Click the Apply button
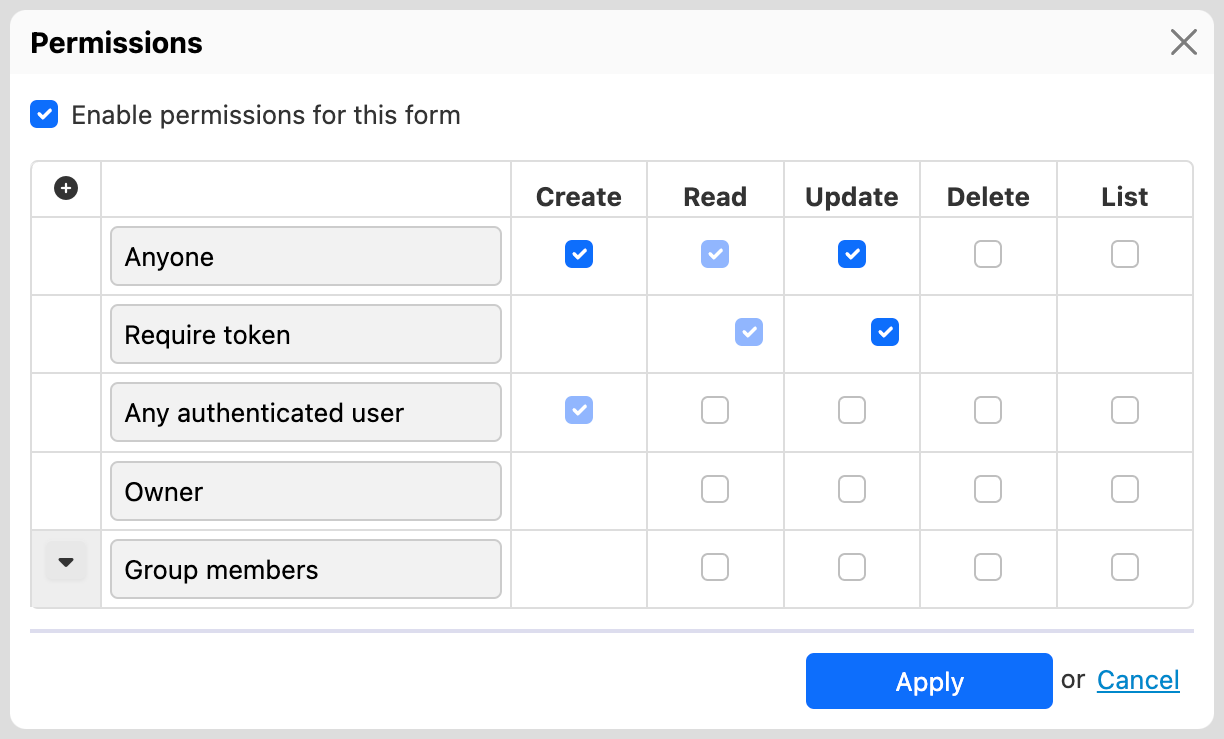 (x=929, y=681)
